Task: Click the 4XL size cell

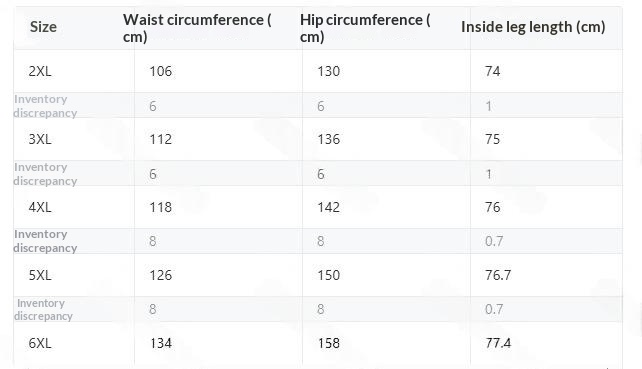Action: 40,207
